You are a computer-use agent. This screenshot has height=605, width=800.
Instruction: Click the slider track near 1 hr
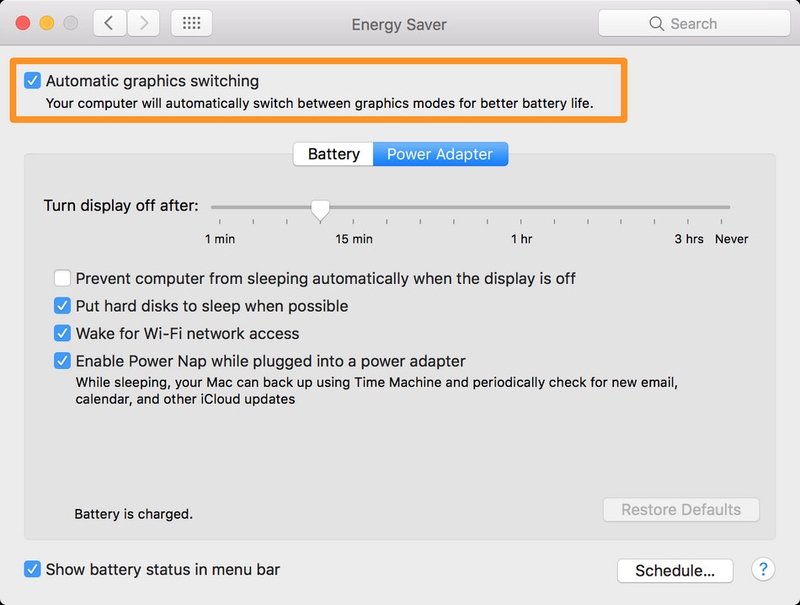[521, 208]
